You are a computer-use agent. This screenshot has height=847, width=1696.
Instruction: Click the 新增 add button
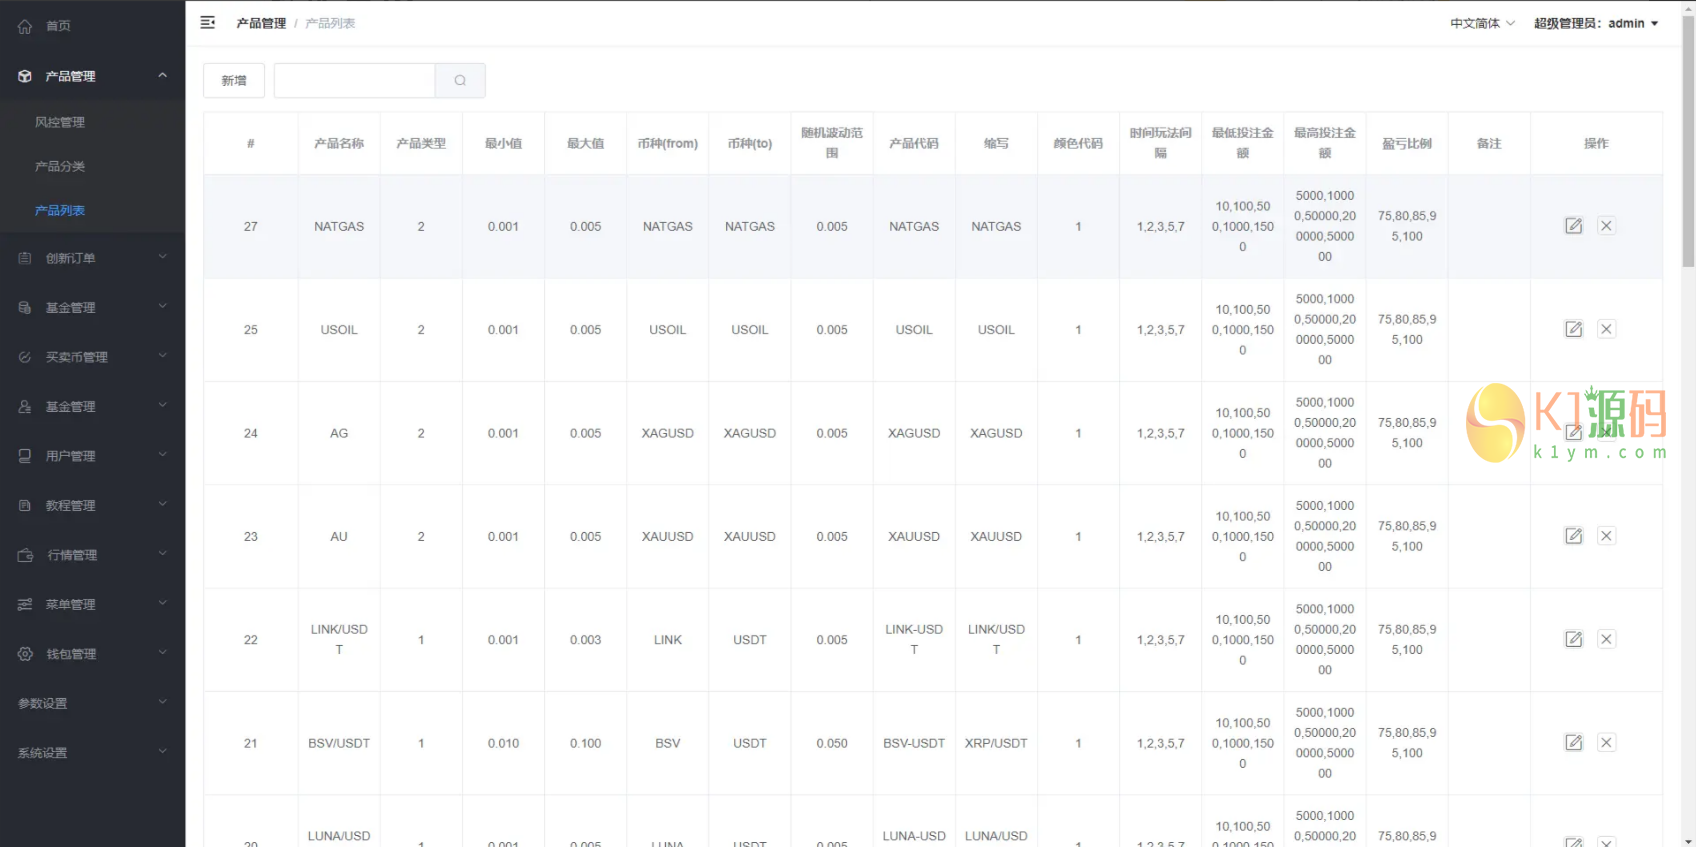(234, 81)
